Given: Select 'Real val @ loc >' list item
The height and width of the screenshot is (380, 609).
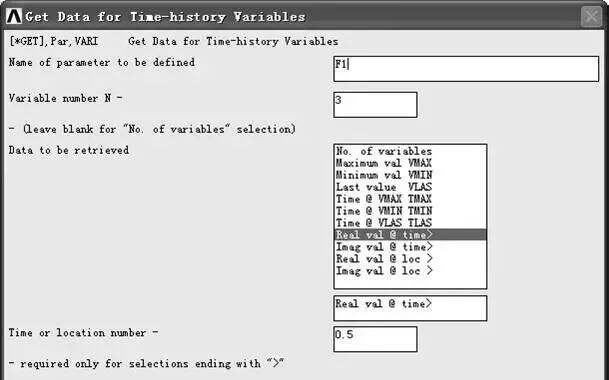Looking at the screenshot, I should click(x=410, y=259).
